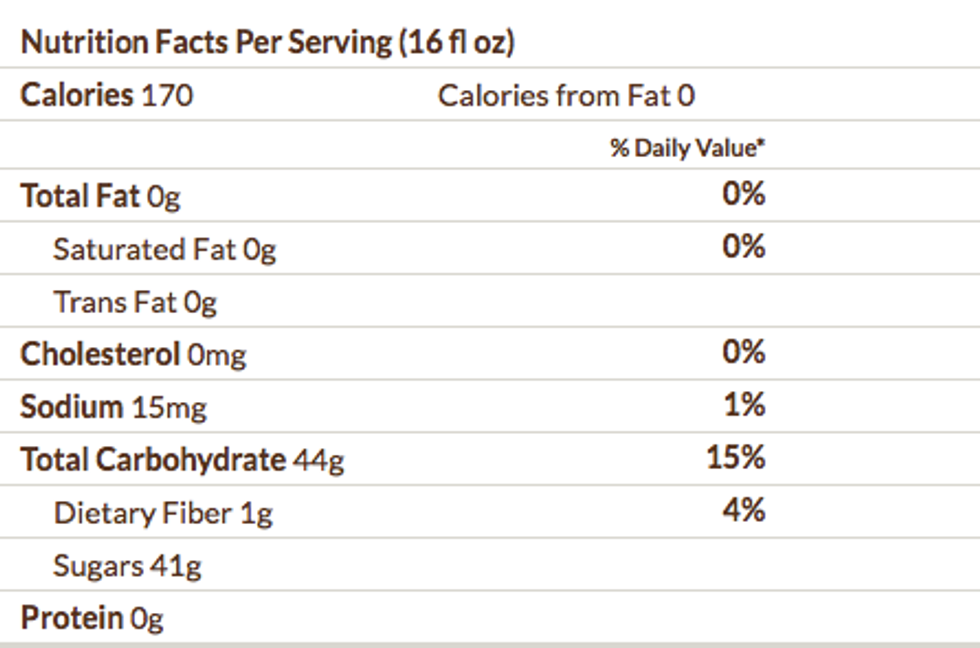The width and height of the screenshot is (980, 648).
Task: Select the Dietary Fiber 1g label
Action: click(163, 513)
